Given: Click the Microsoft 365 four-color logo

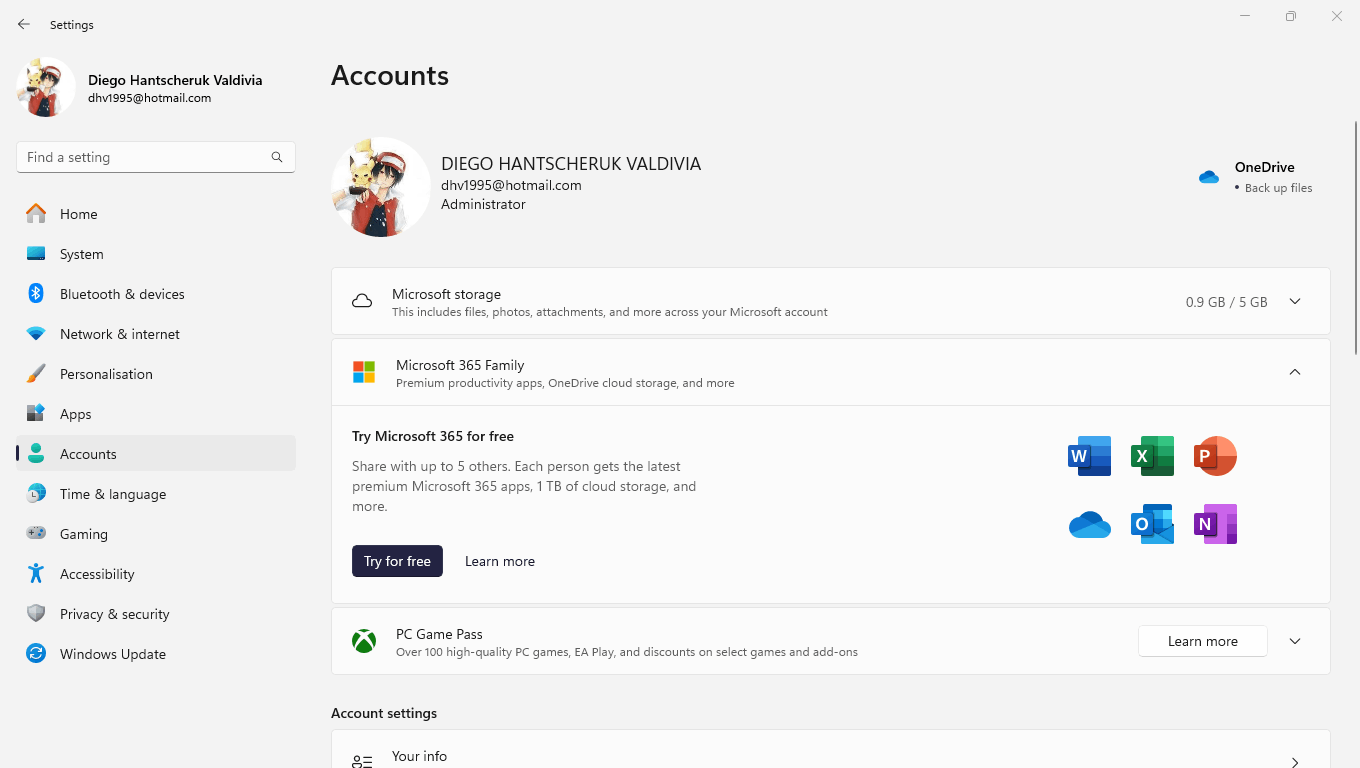Looking at the screenshot, I should [364, 372].
